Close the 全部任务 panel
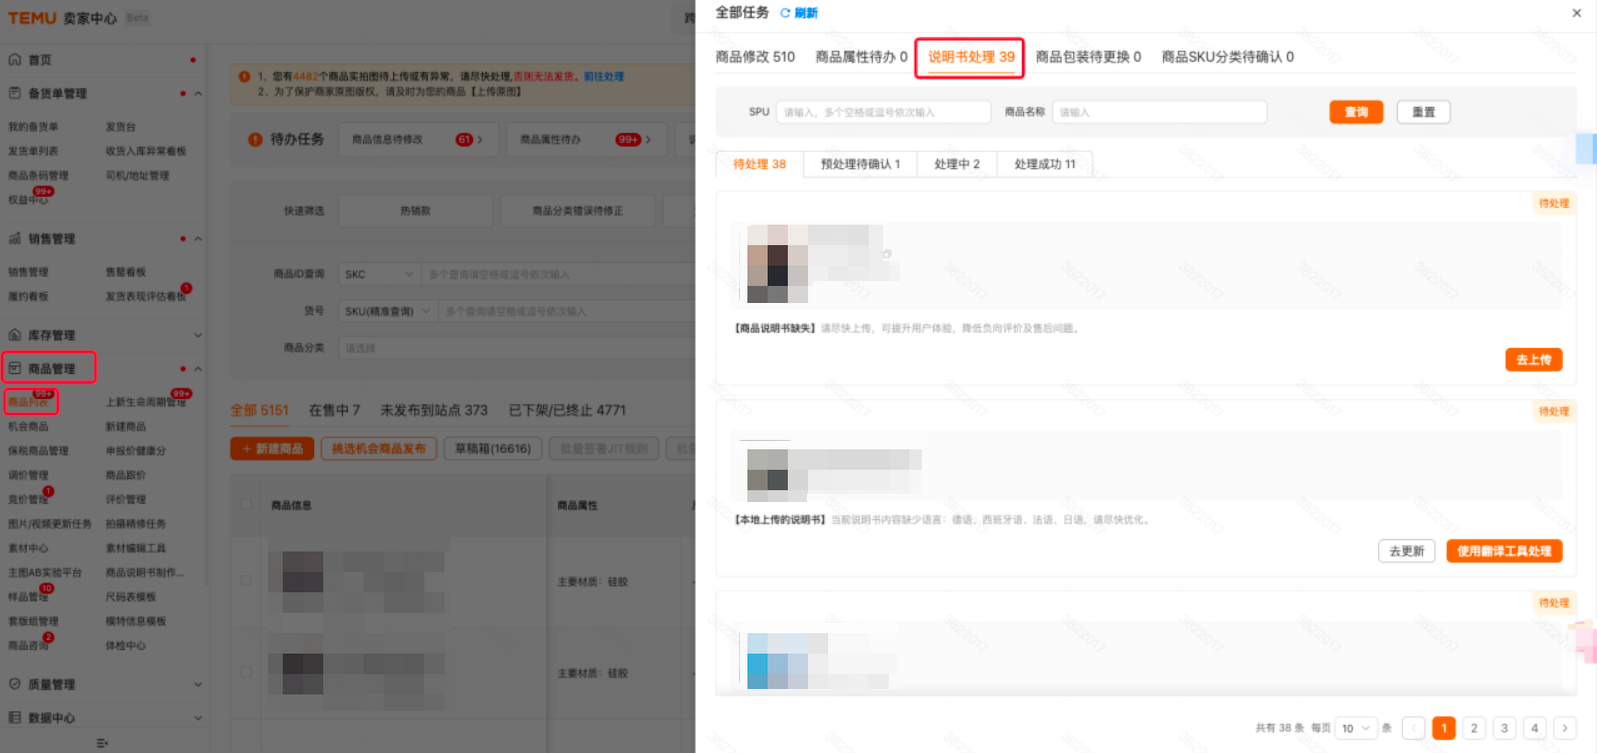This screenshot has width=1597, height=753. (1577, 13)
